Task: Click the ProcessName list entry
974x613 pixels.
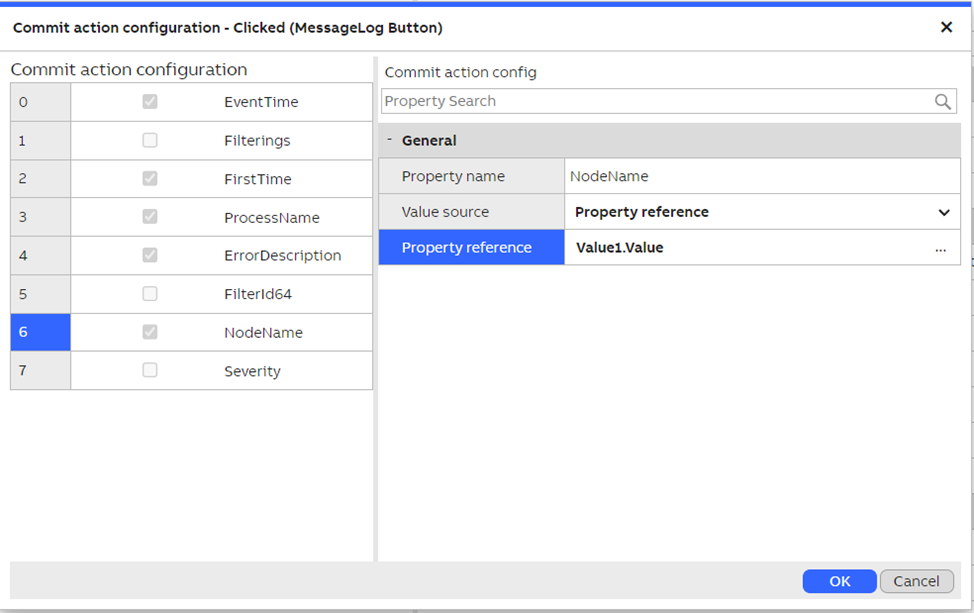Action: tap(271, 217)
